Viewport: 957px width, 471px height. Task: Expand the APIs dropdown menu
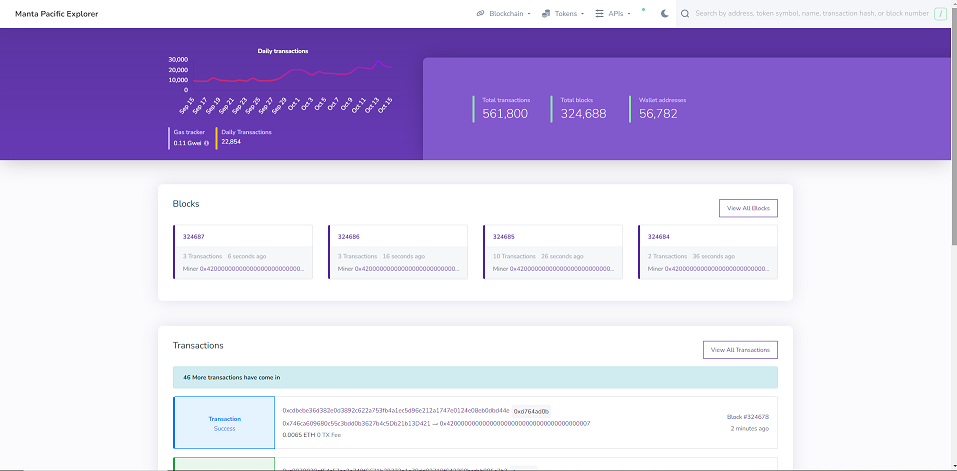[618, 14]
